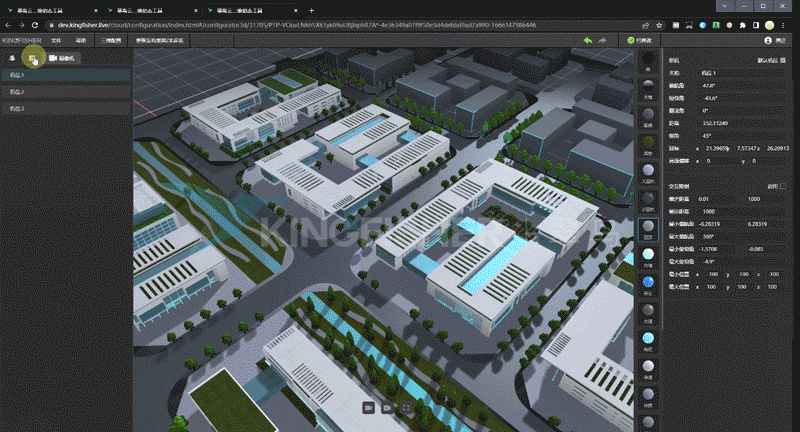Switch to the second browser tab

point(151,10)
